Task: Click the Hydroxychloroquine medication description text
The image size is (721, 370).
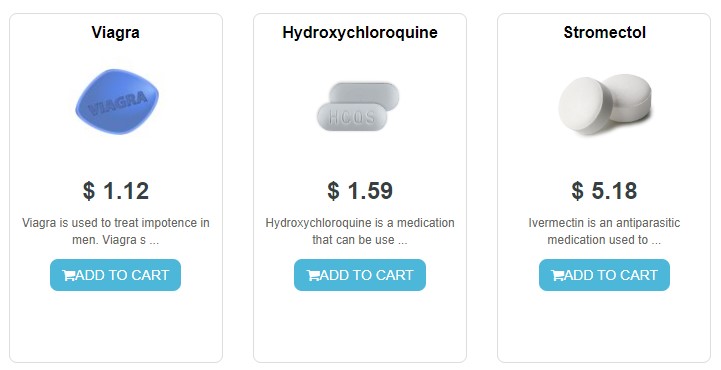Action: coord(360,231)
